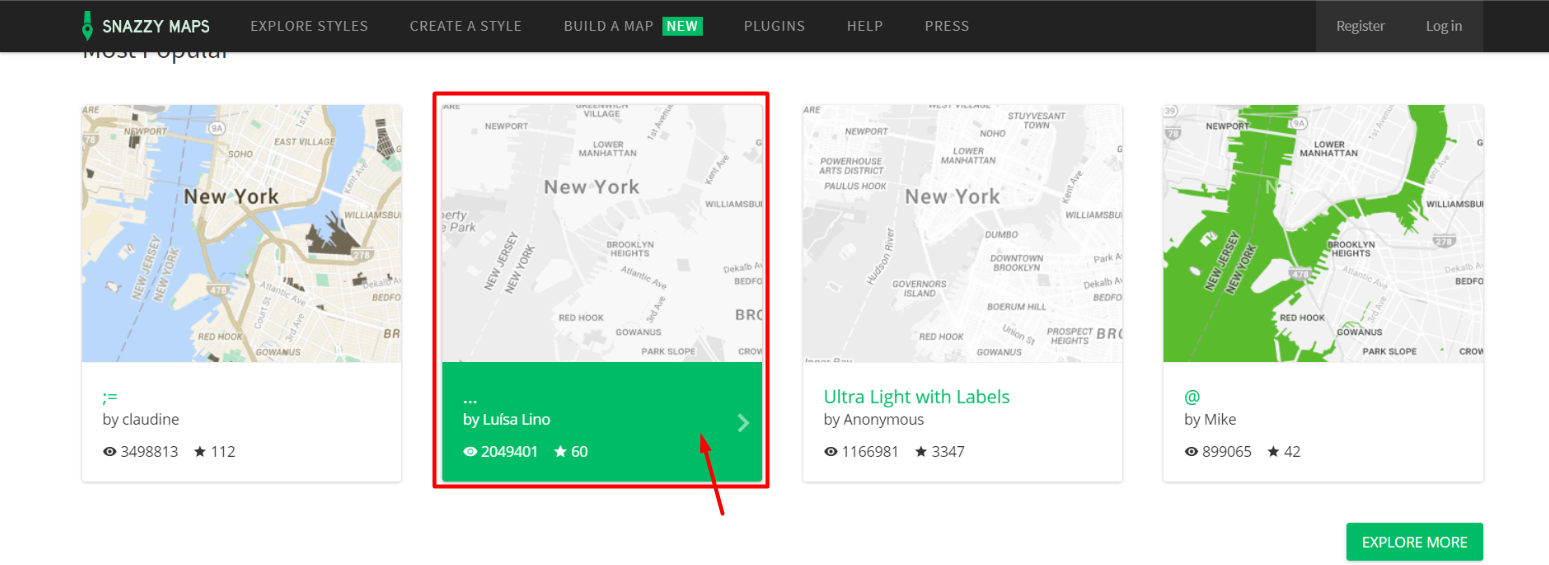Open the Create a Style page
Viewport: 1549px width, 565px height.
pos(466,26)
